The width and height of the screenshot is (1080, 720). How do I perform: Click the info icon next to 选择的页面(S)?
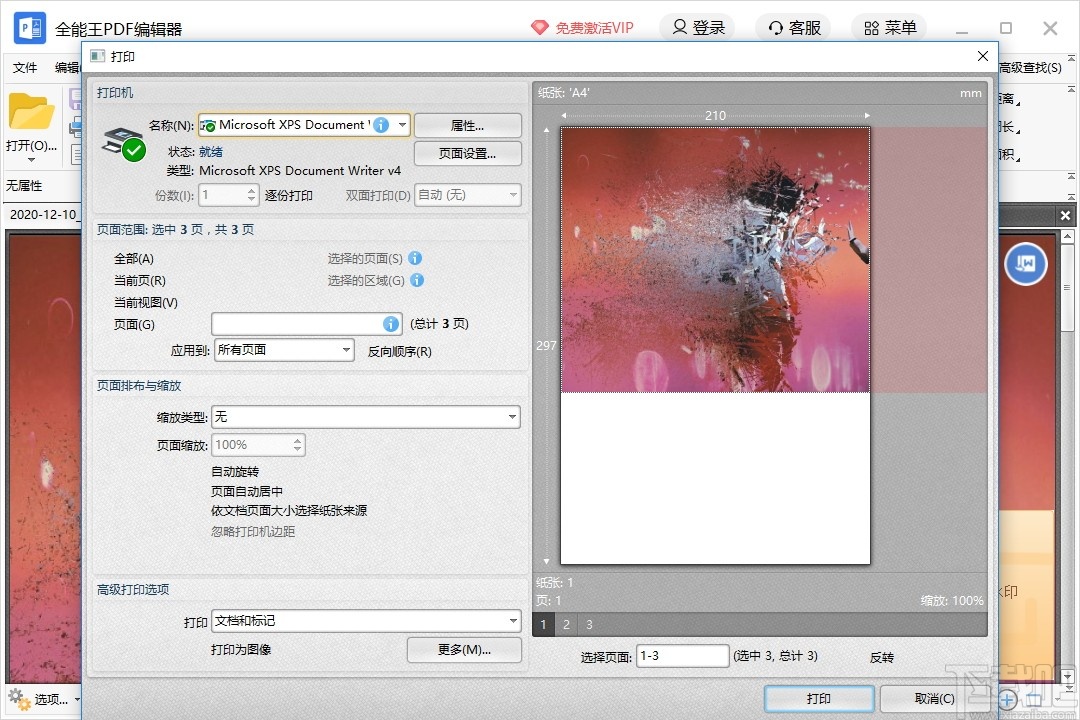(415, 258)
